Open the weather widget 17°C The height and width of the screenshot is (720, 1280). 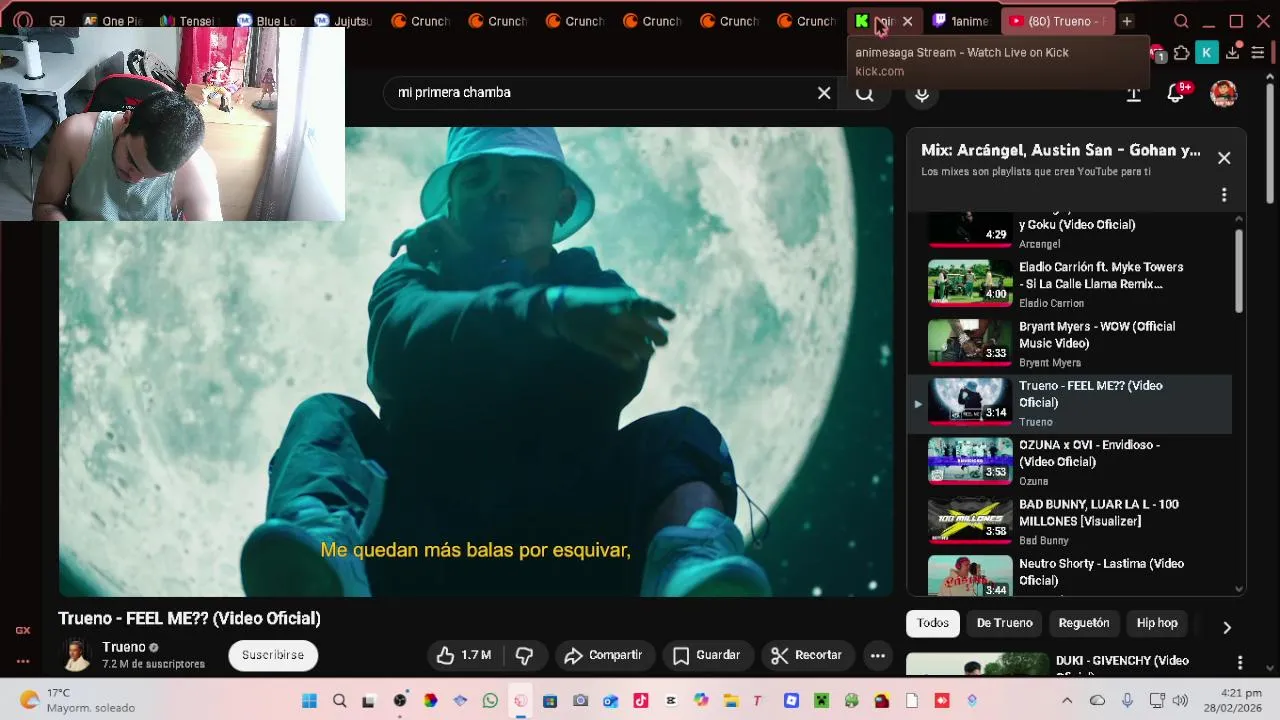click(78, 700)
